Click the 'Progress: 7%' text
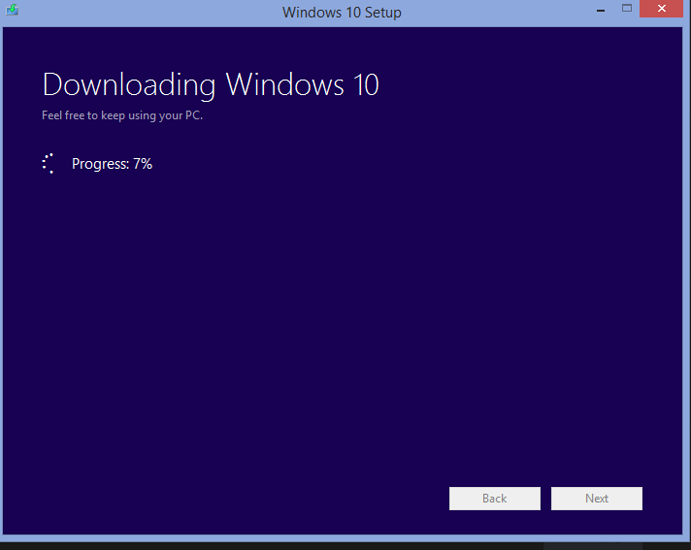This screenshot has height=550, width=691. click(x=112, y=164)
